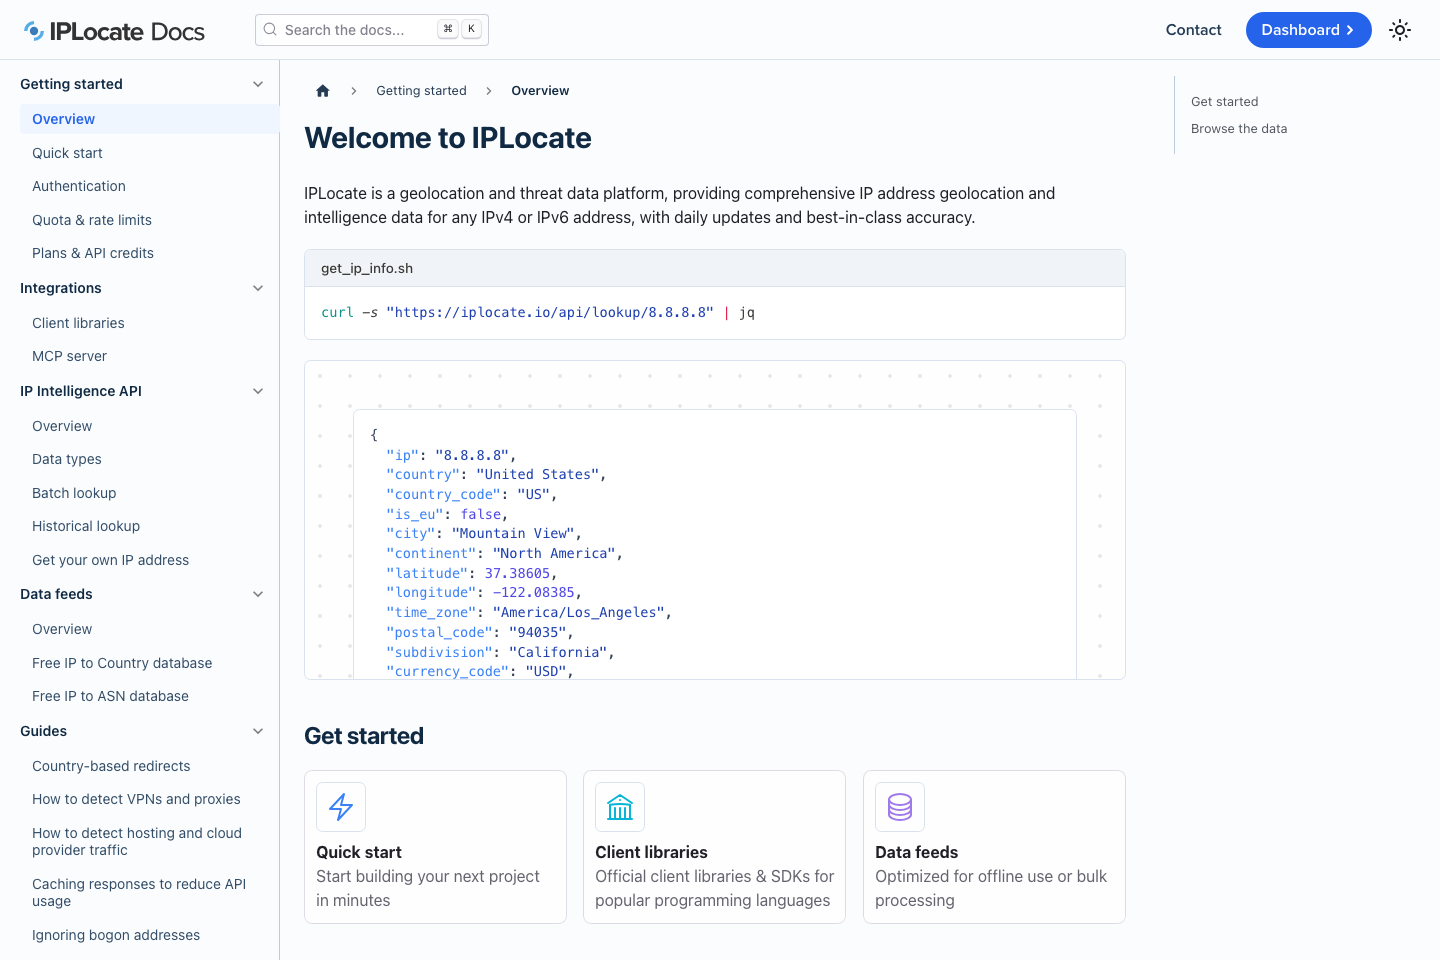Screen dimensions: 1440x960
Task: Toggle light/dark theme with the sun icon
Action: 1400,30
